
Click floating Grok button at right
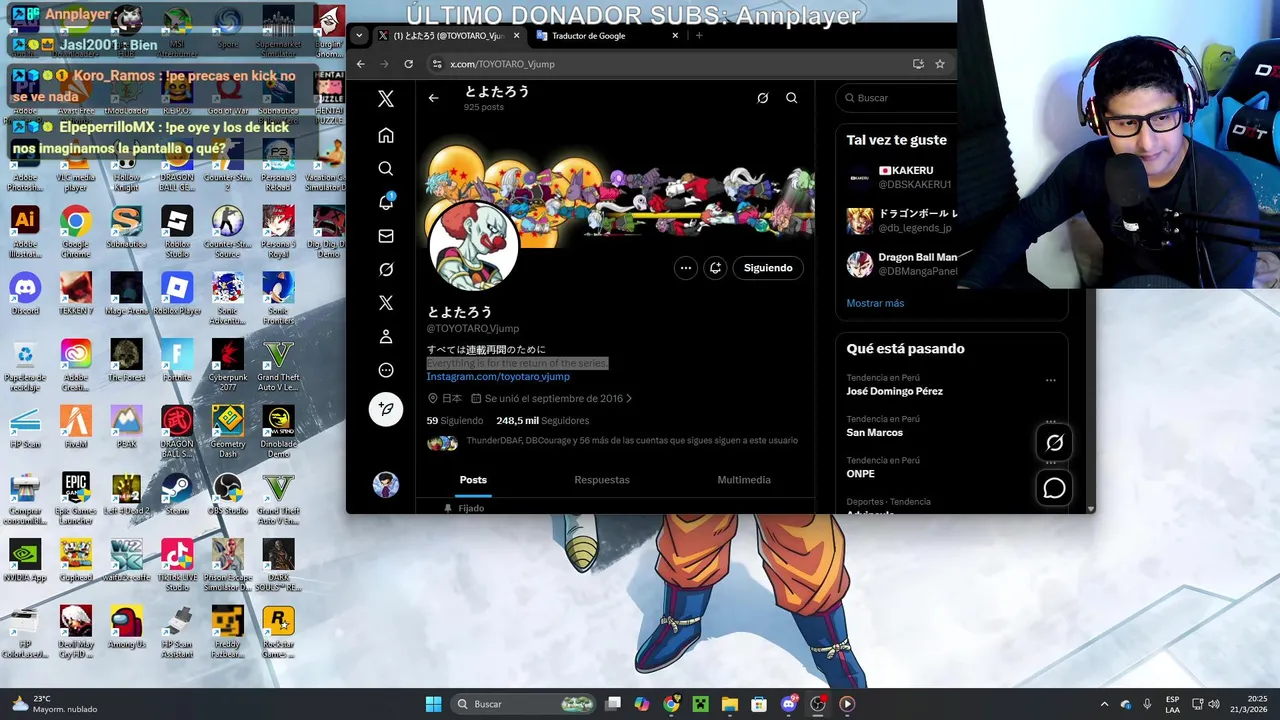click(1054, 443)
